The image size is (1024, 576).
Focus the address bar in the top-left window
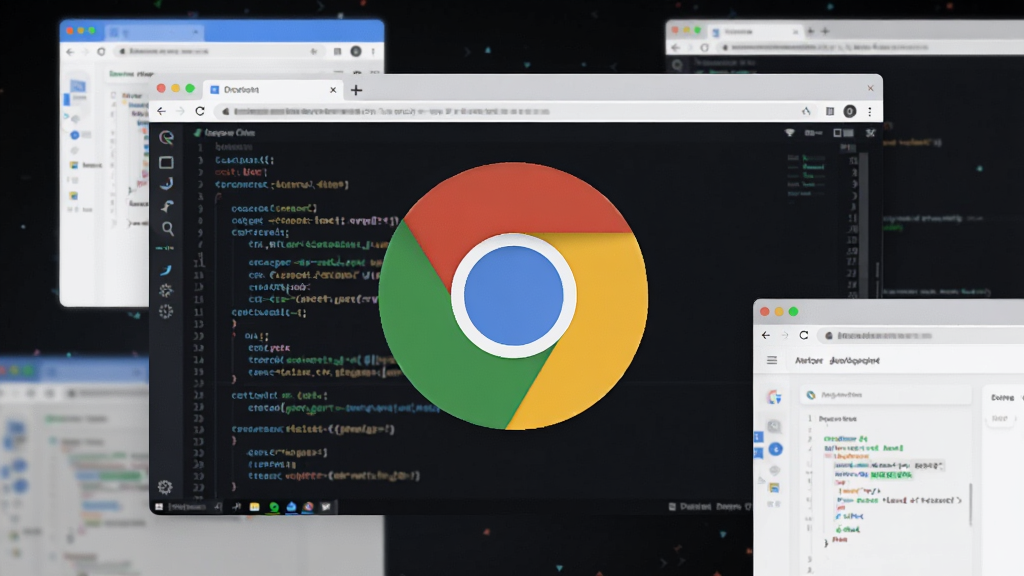pos(219,52)
